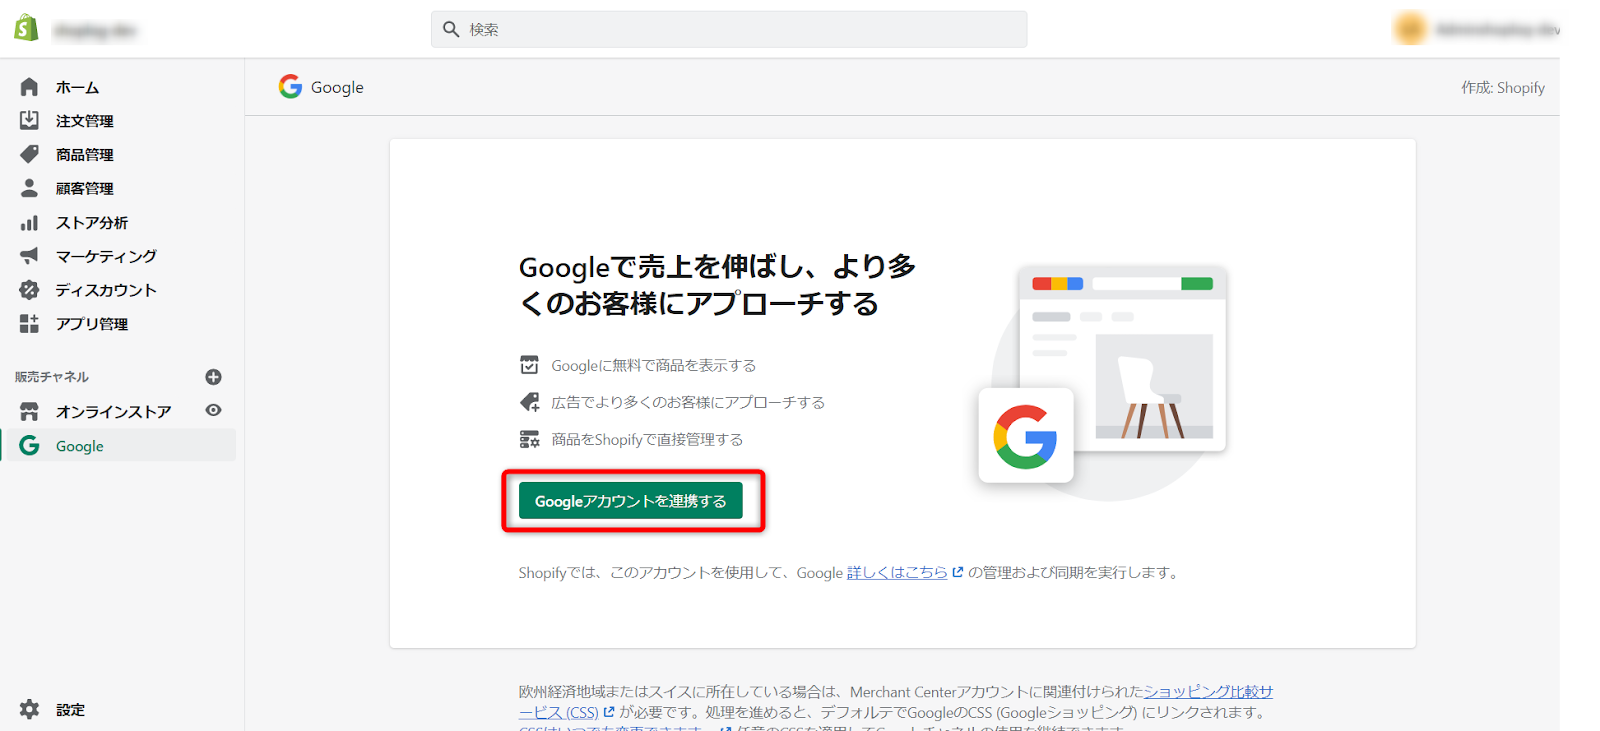Select オンラインストア sales channel
The width and height of the screenshot is (1600, 731).
click(113, 411)
